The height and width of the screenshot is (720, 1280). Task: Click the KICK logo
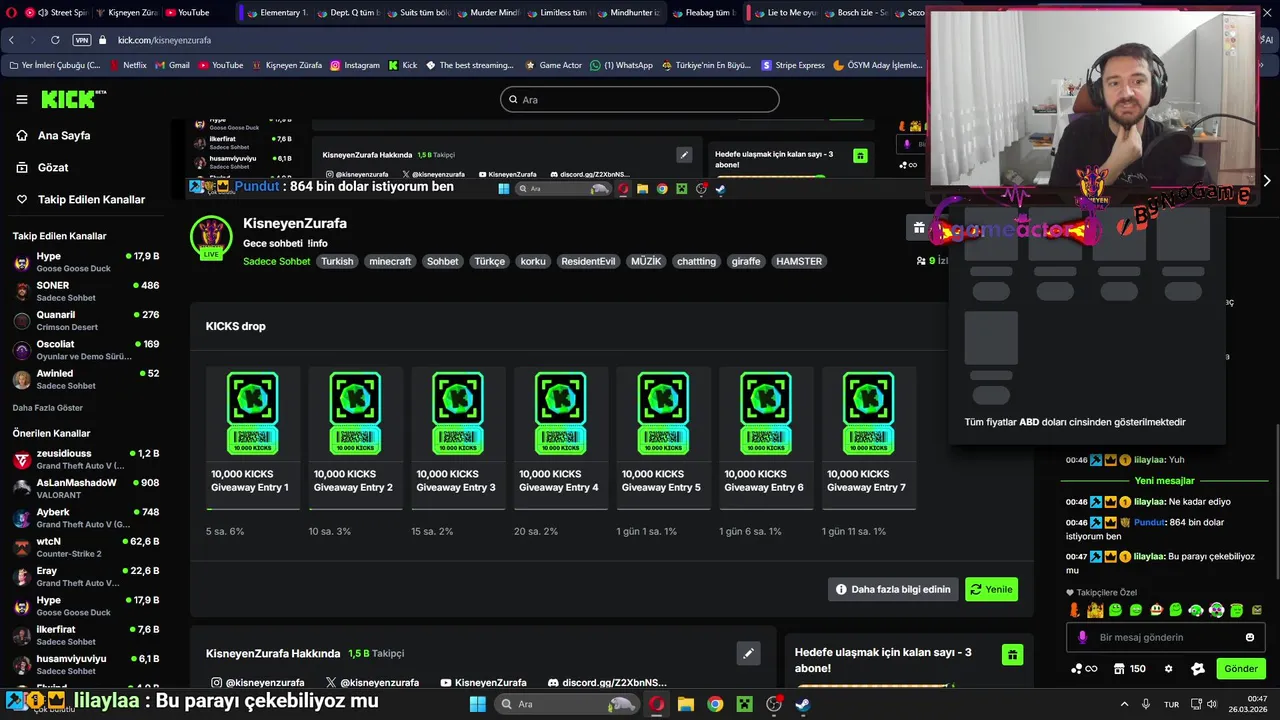click(73, 99)
